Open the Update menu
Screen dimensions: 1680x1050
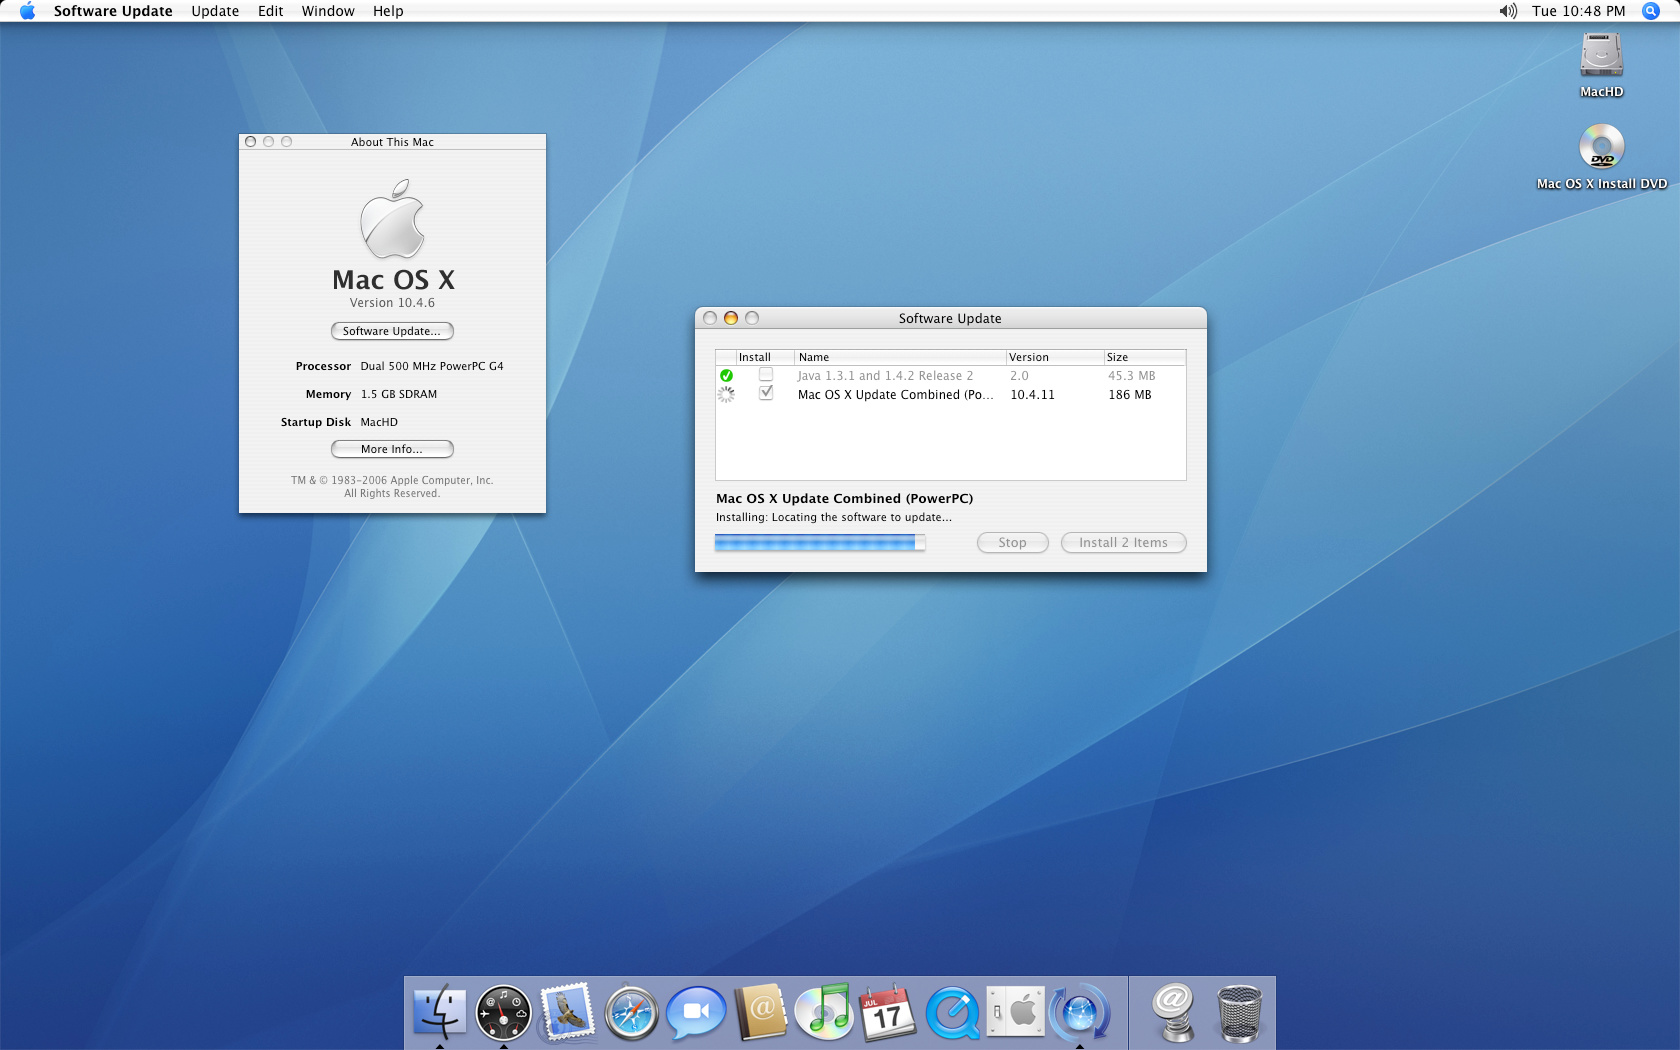coord(215,11)
